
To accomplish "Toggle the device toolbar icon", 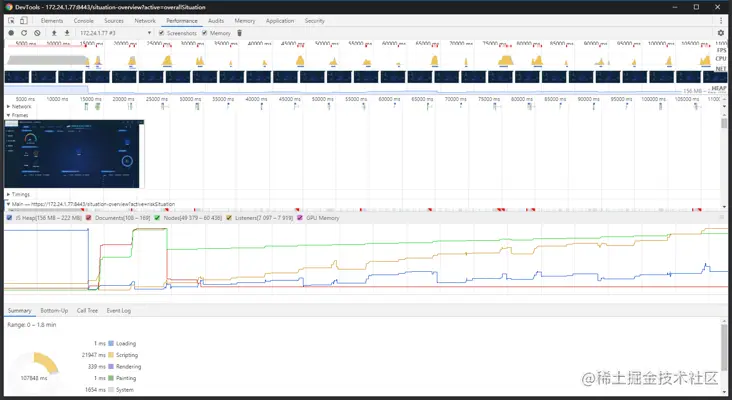I will coord(24,21).
